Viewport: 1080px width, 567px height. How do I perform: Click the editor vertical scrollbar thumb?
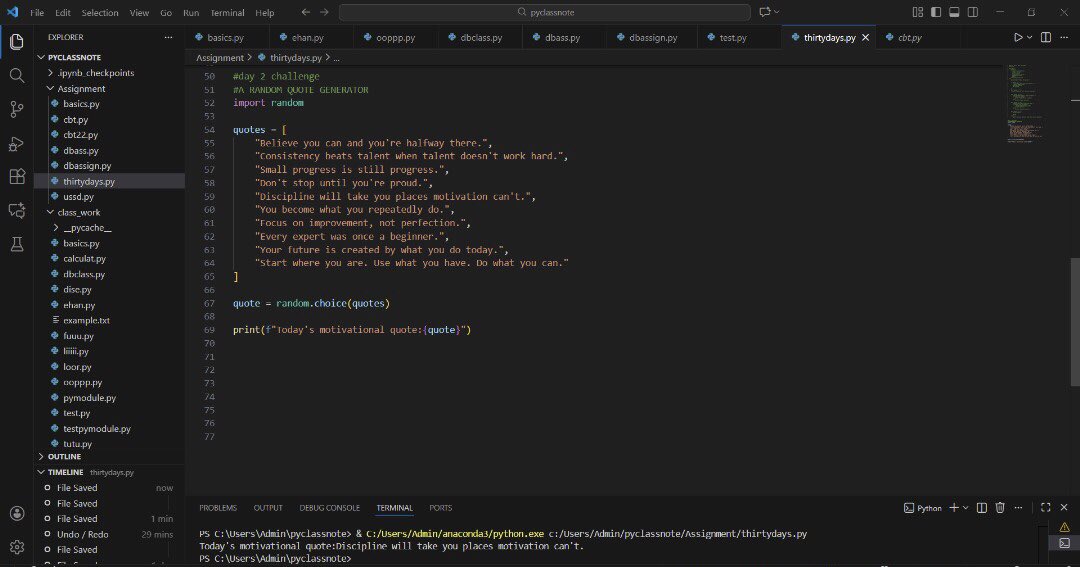[1075, 322]
